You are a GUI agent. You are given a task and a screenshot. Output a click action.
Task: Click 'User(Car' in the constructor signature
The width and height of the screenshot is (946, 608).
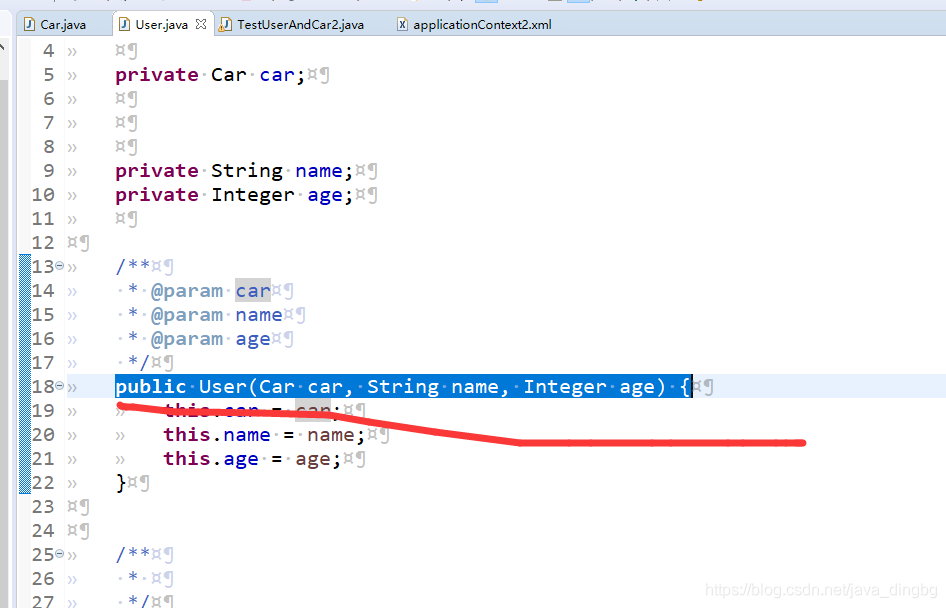[x=247, y=387]
